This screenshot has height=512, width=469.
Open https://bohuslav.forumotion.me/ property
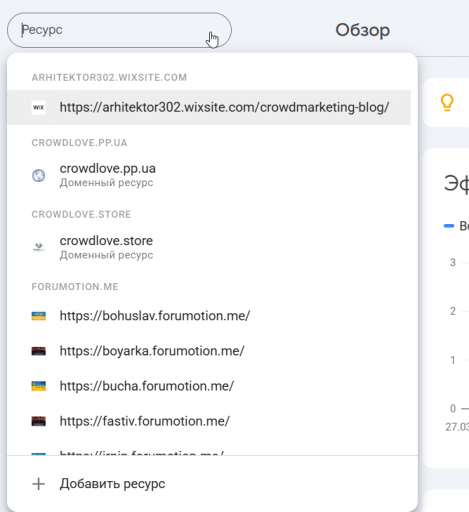(209, 316)
